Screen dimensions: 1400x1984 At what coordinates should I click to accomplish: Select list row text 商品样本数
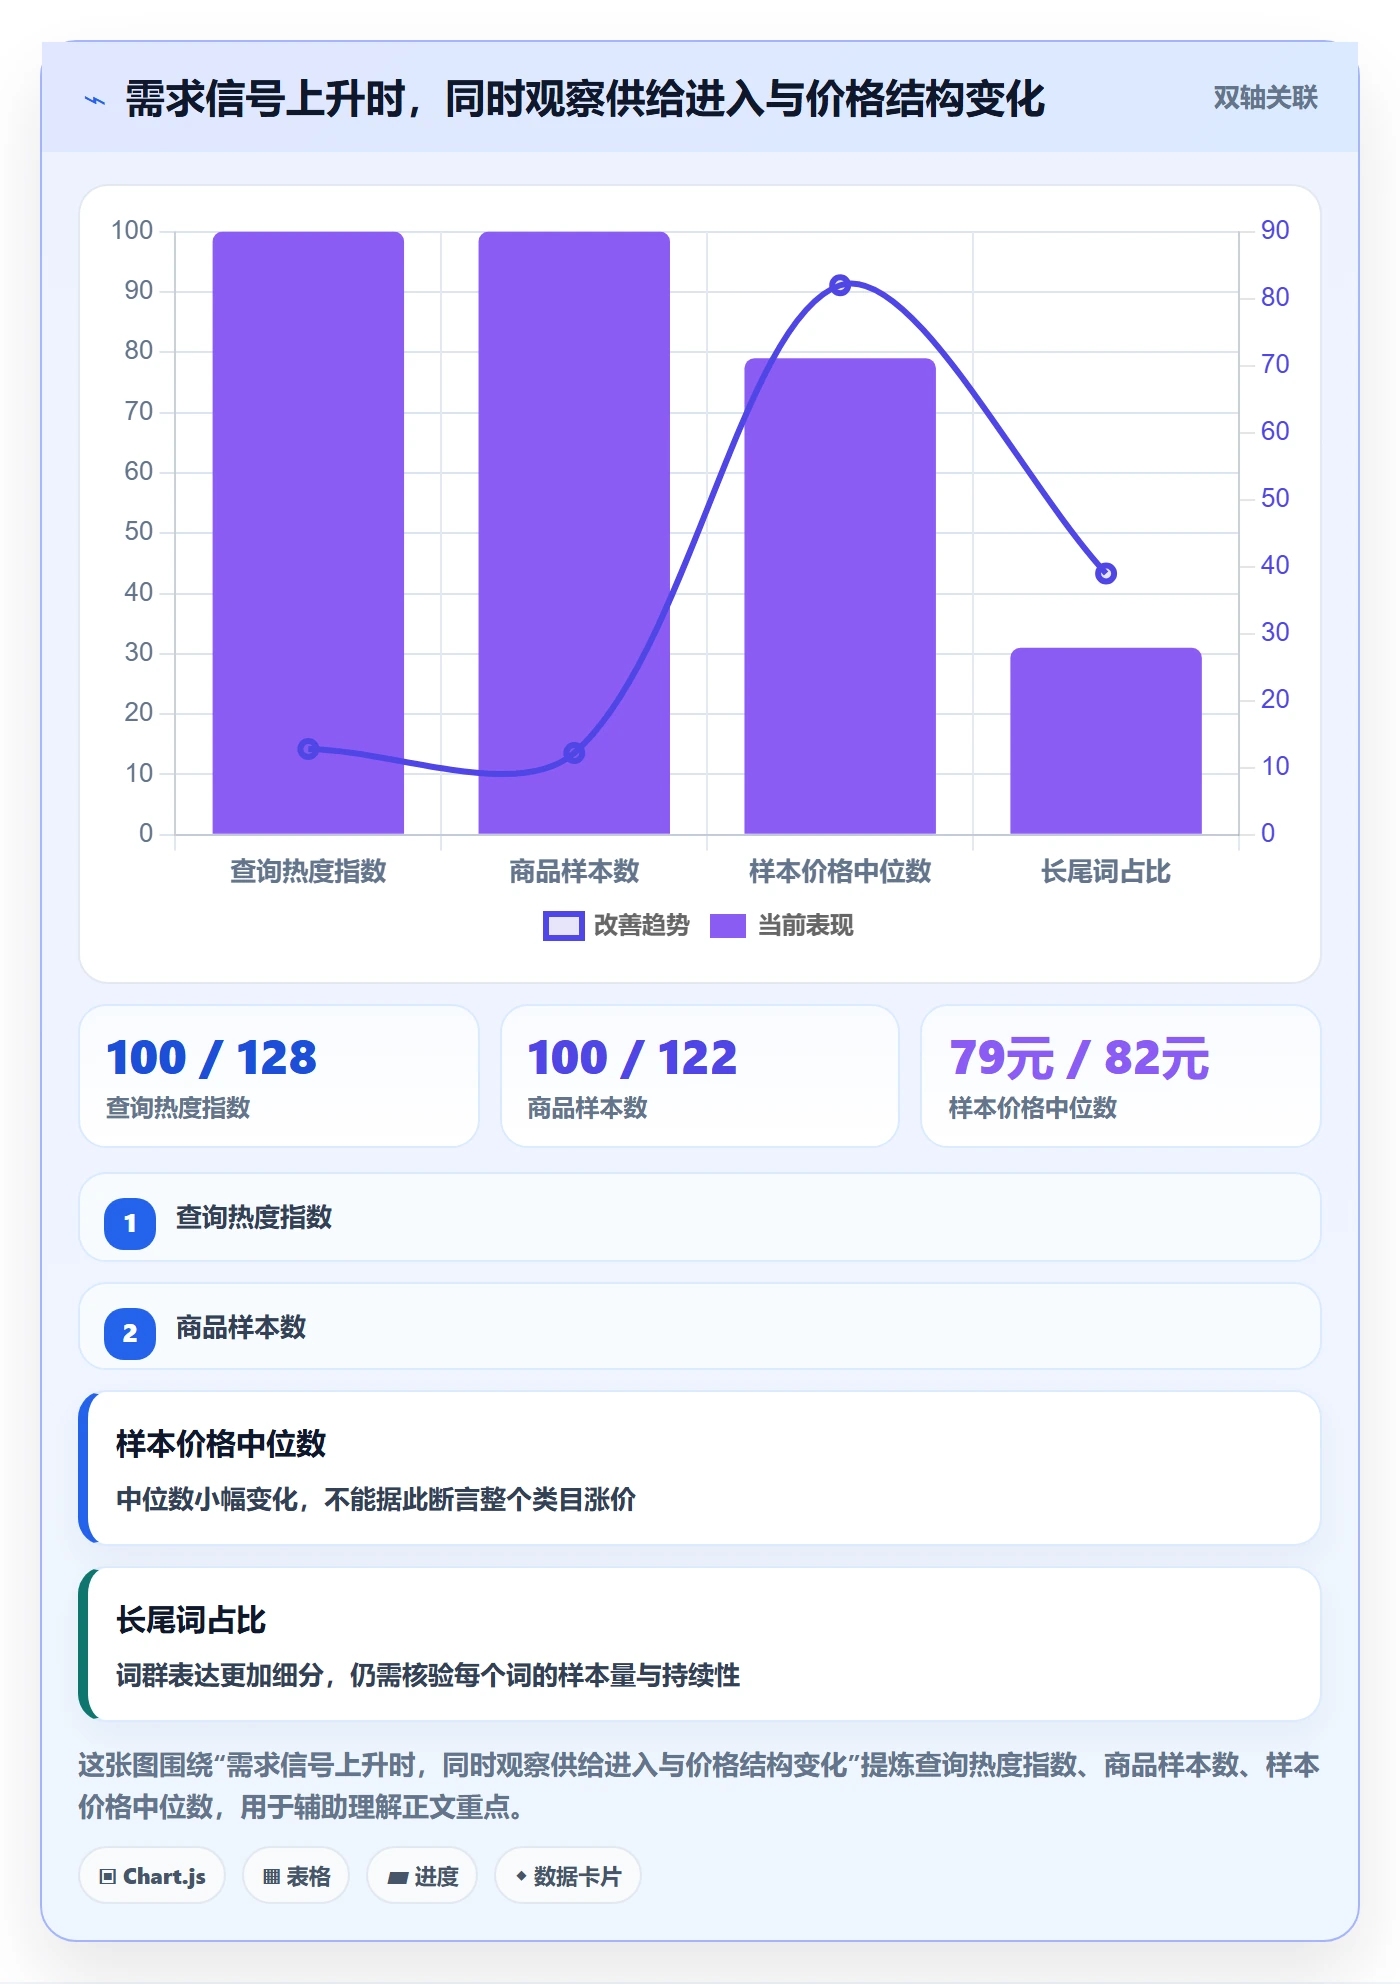[241, 1328]
